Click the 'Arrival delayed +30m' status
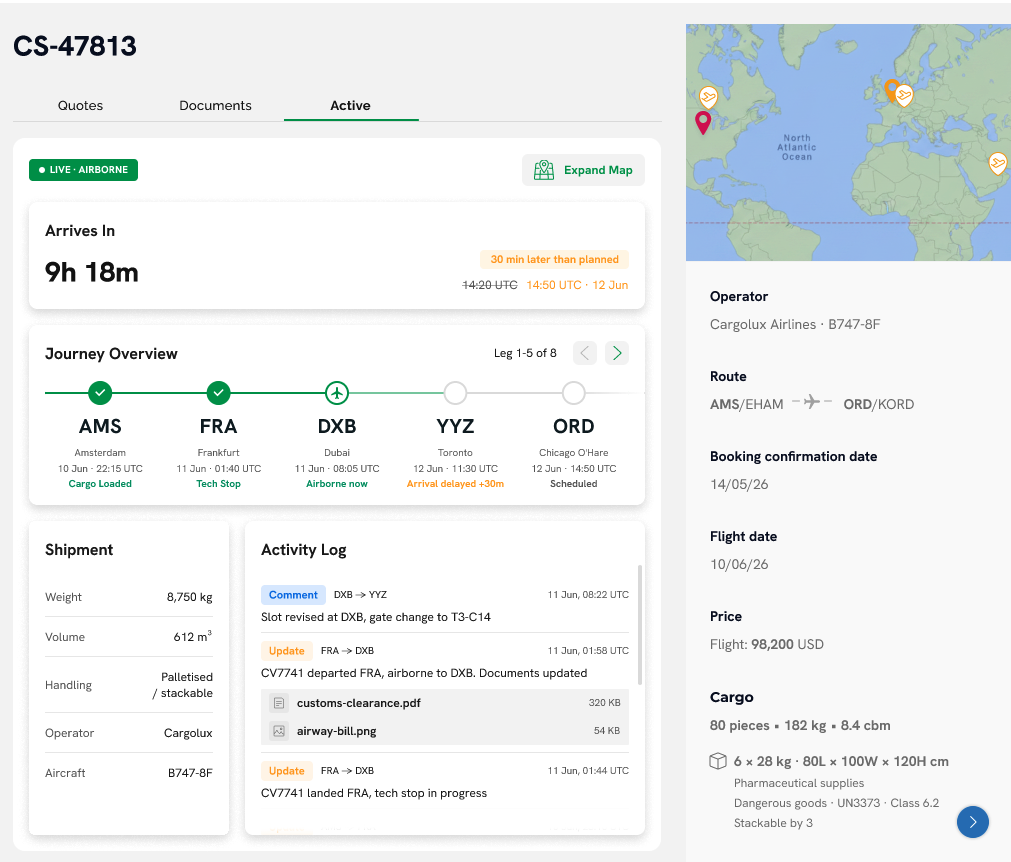The width and height of the screenshot is (1011, 862). coord(455,484)
